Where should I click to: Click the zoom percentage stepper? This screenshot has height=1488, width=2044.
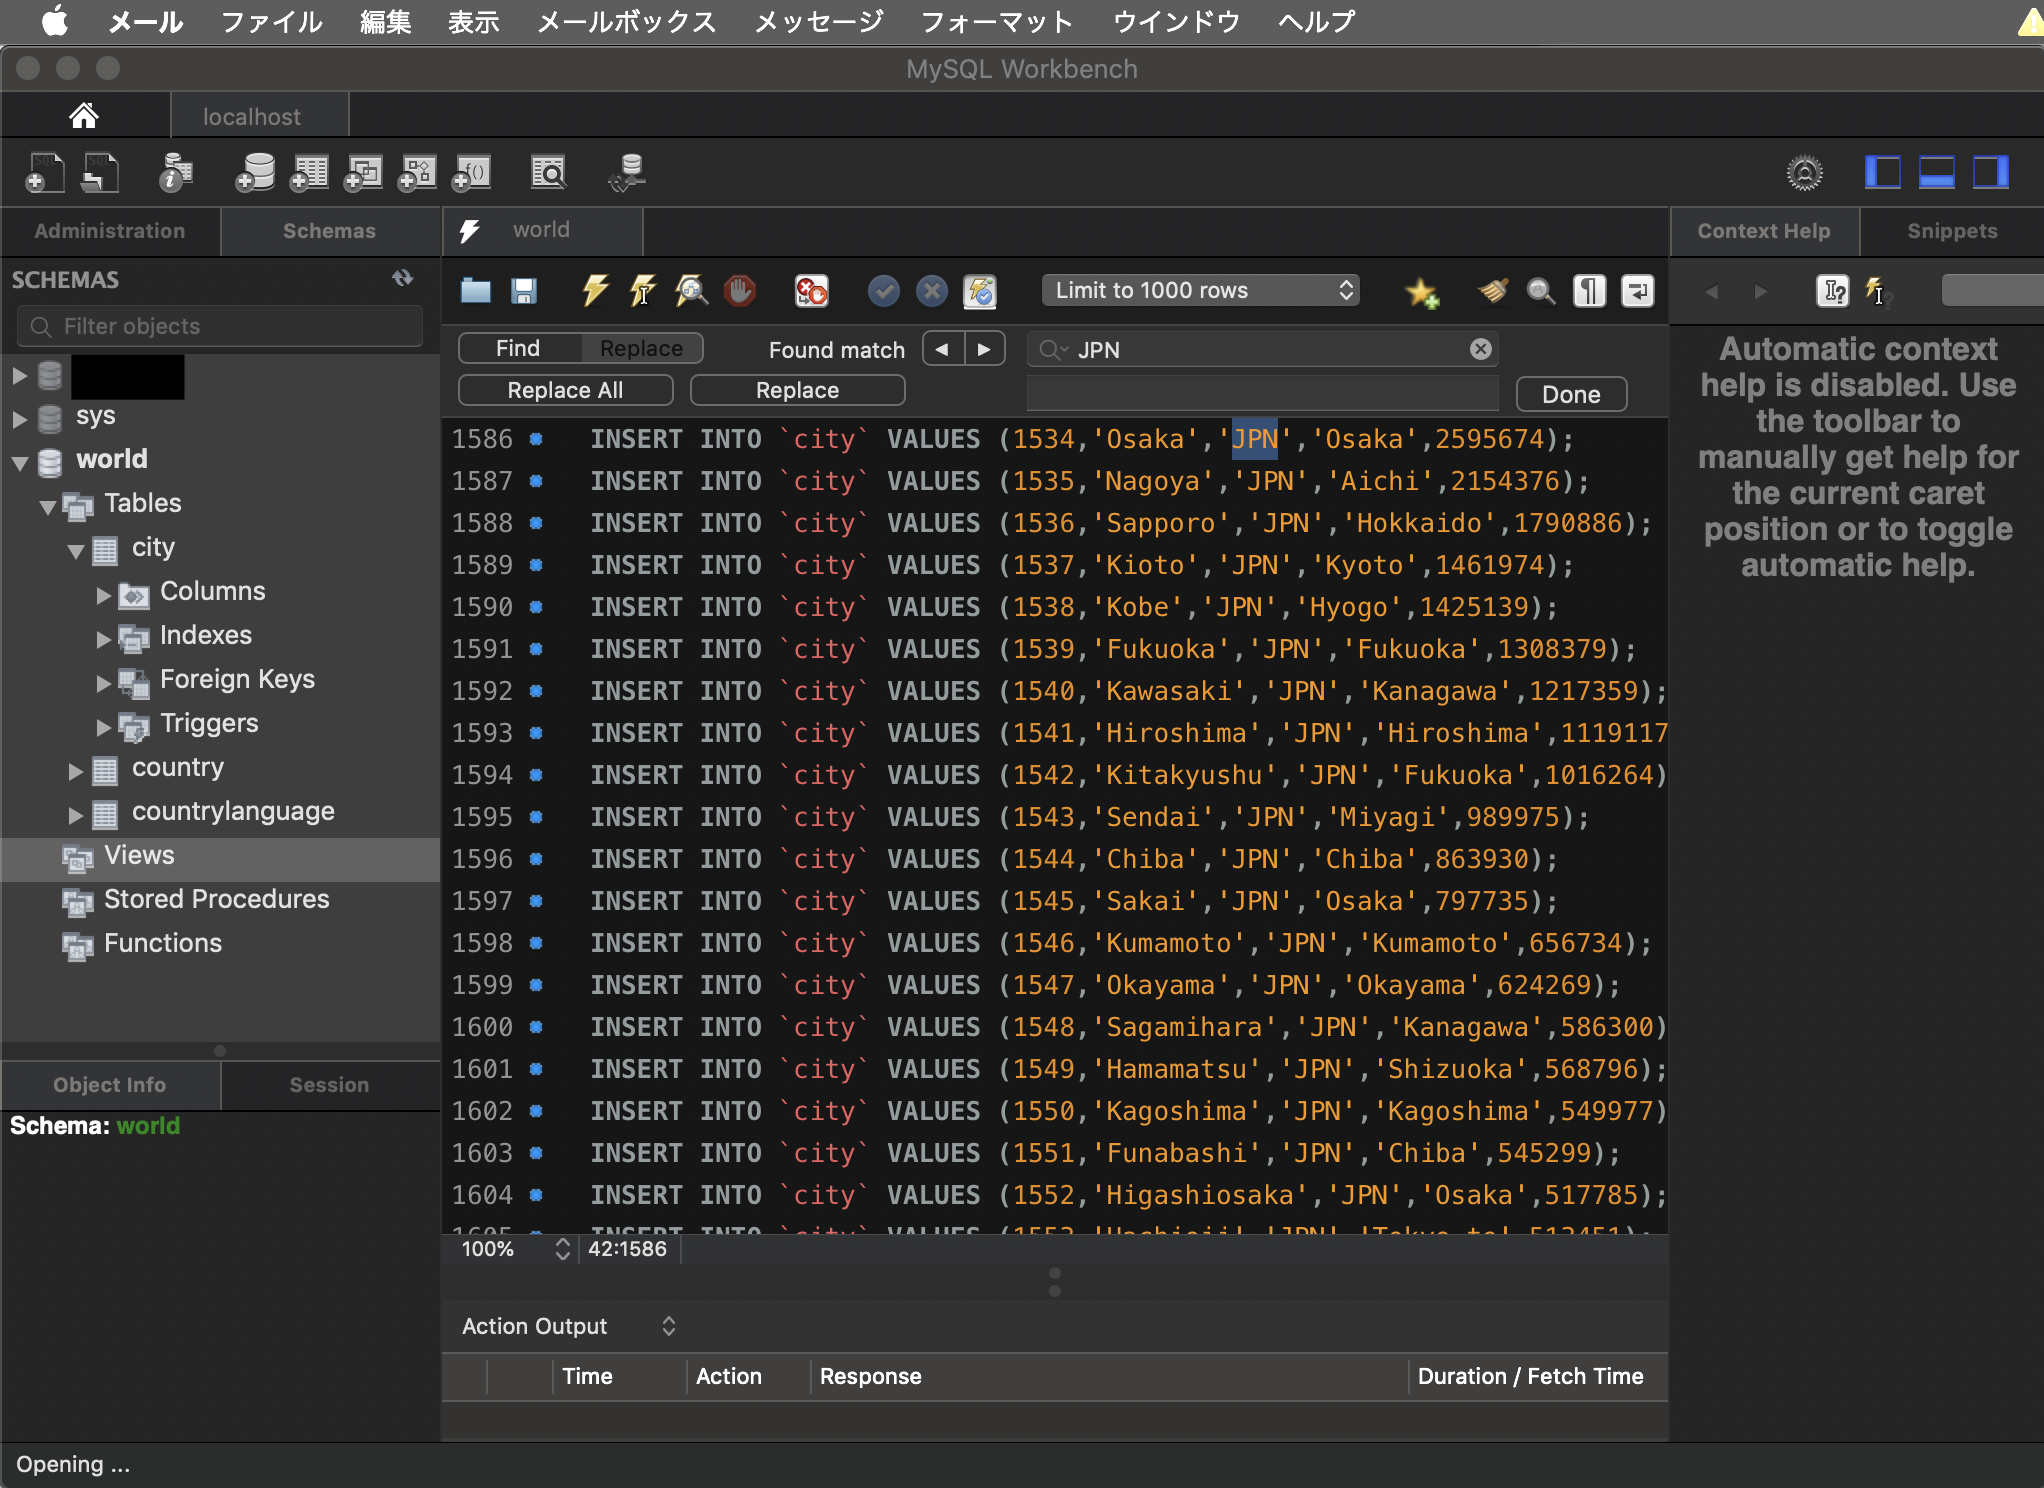(x=562, y=1249)
